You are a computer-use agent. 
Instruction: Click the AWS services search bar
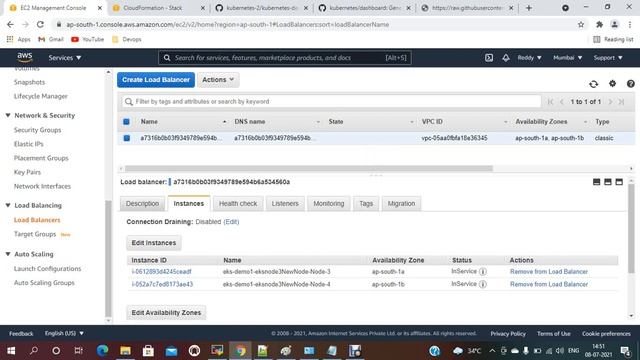tap(284, 58)
